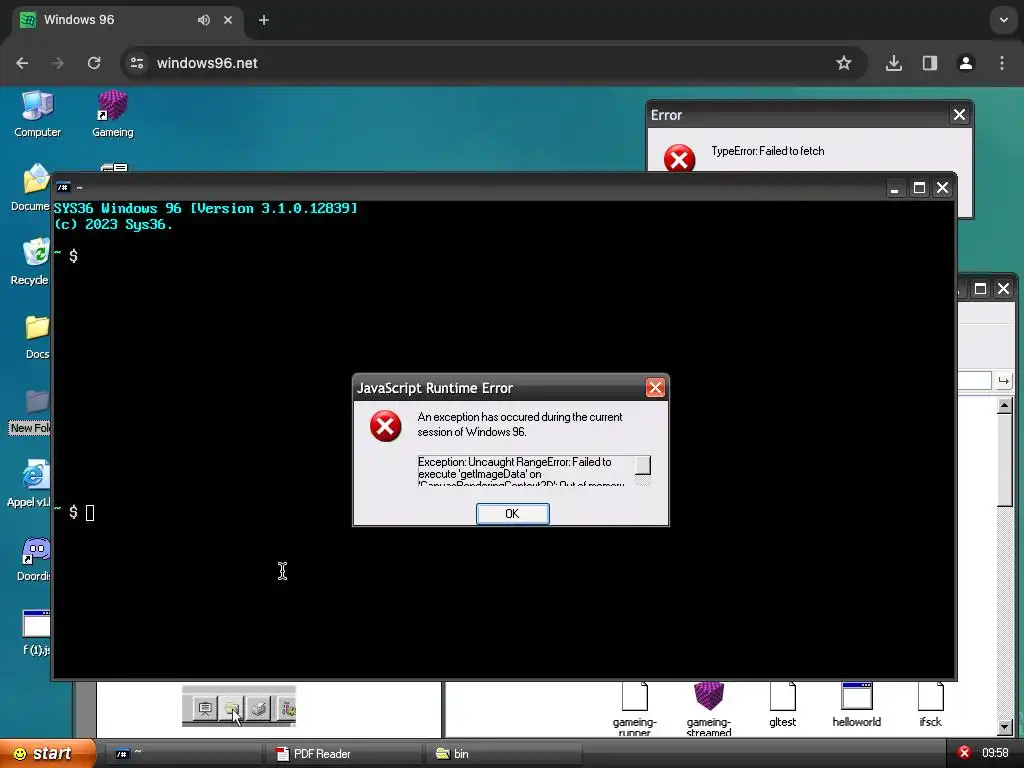Open the Computer desktop icon

(37, 114)
